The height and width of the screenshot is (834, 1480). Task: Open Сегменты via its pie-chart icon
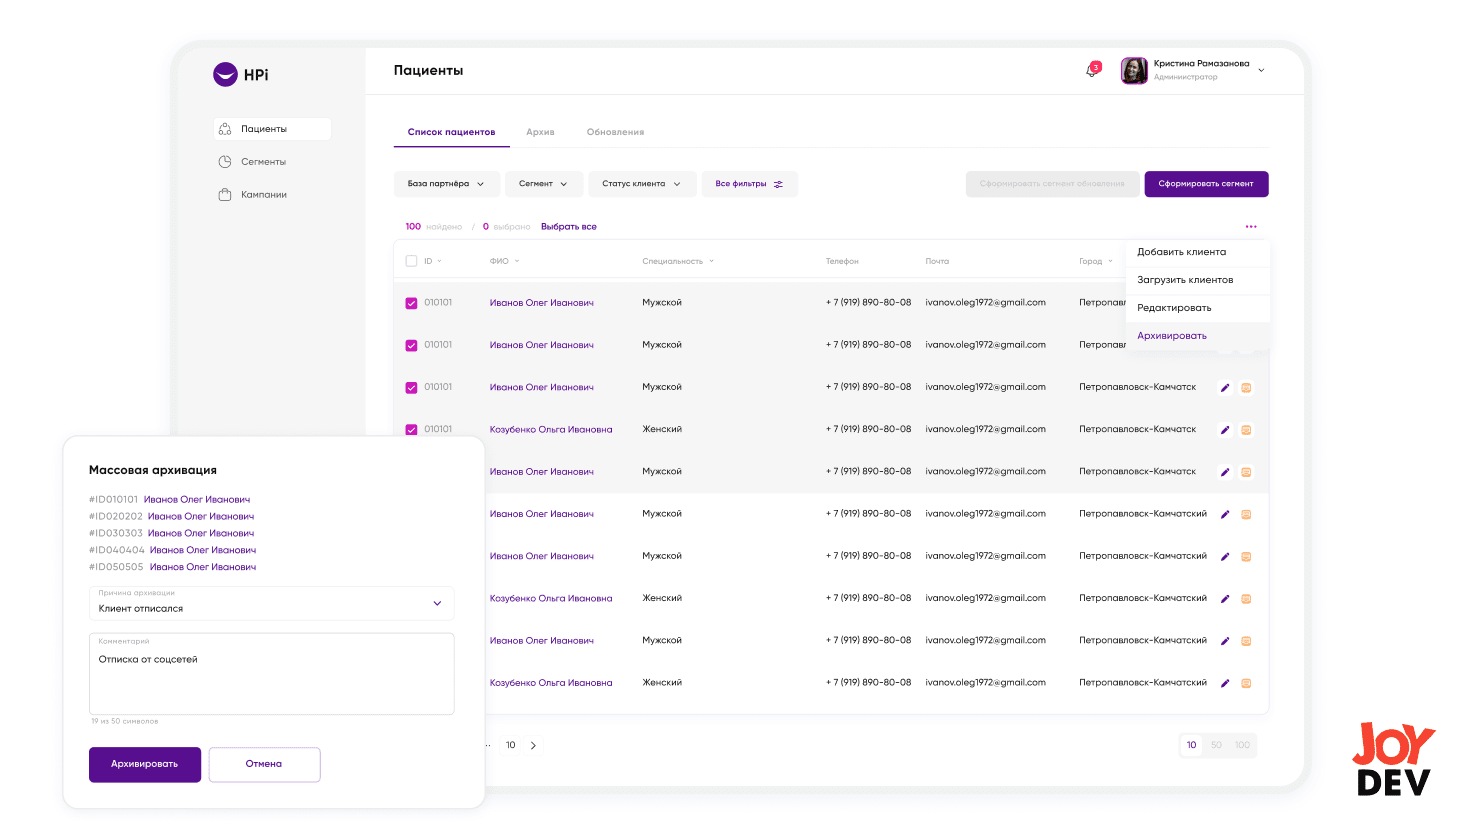[x=225, y=162]
